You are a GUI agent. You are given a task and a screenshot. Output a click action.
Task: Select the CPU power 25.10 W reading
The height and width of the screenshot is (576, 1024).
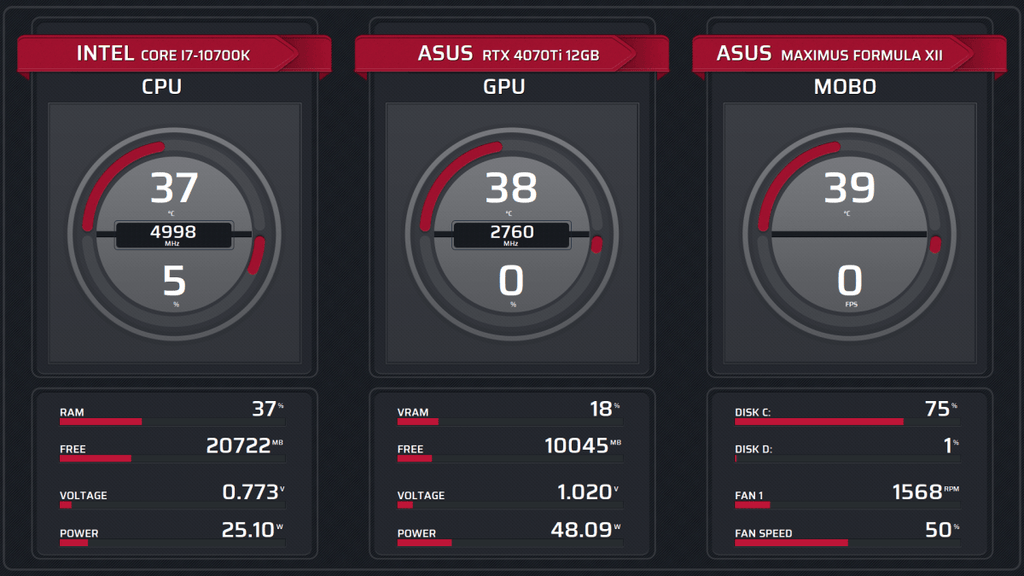(248, 529)
